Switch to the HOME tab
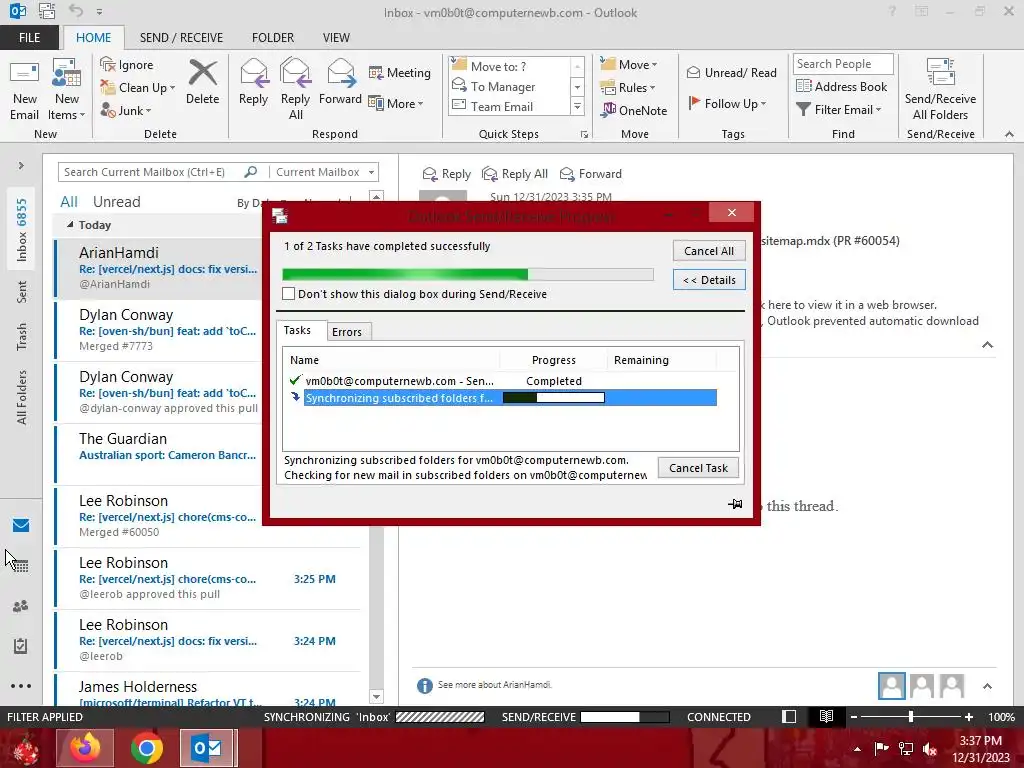 [x=93, y=38]
